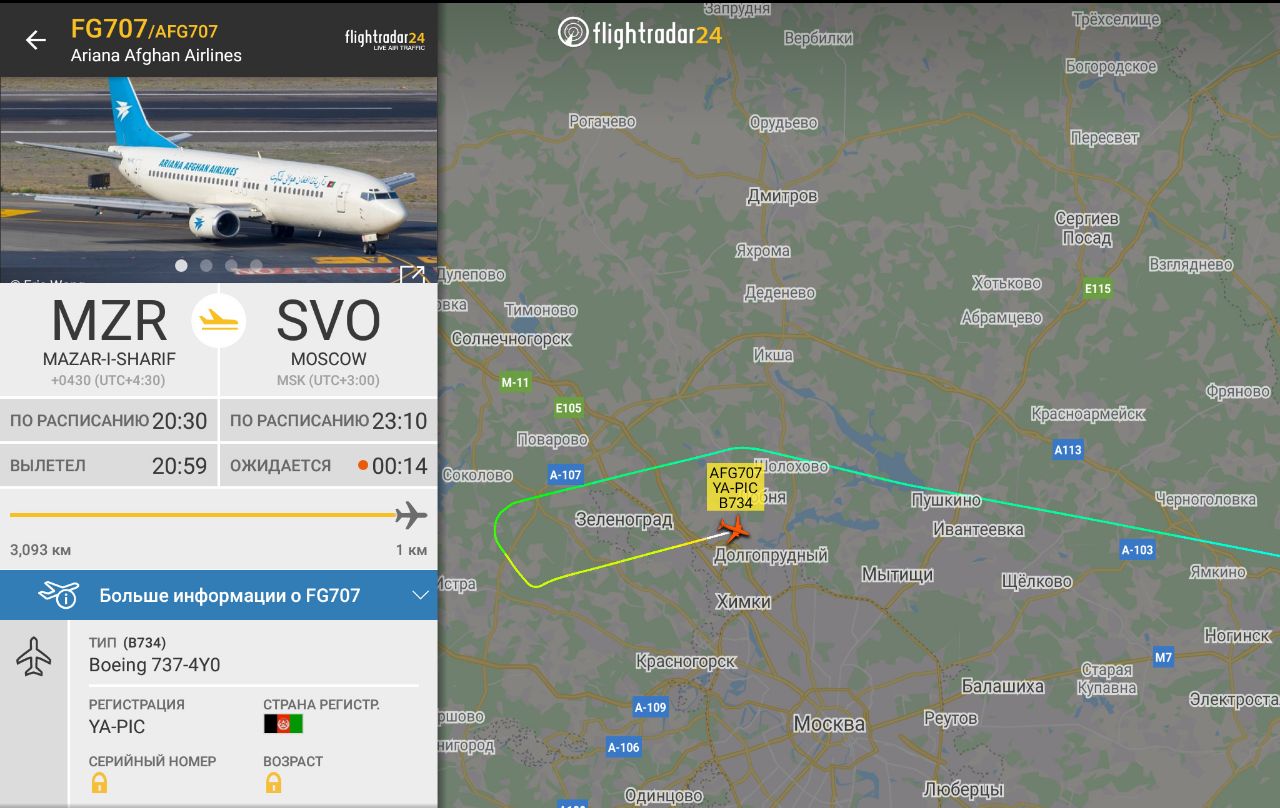Select the second photo carousel dot
1280x808 pixels.
point(206,265)
